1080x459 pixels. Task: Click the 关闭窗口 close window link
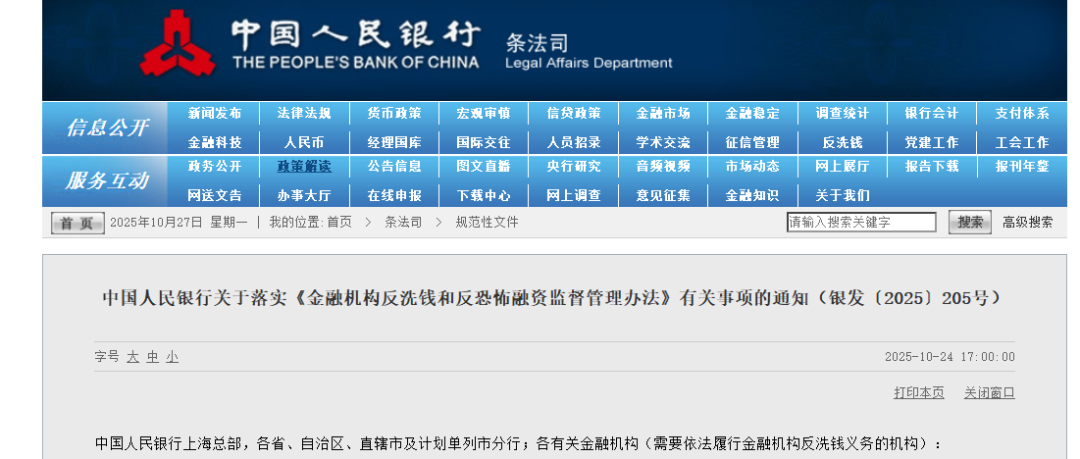point(989,393)
